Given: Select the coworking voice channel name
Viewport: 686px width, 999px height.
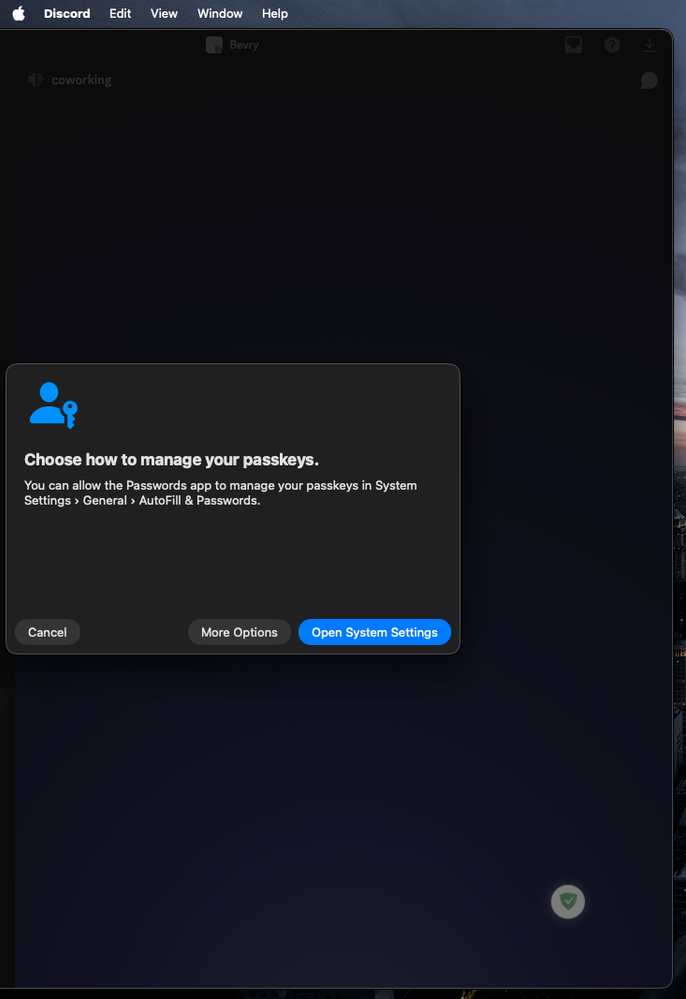Looking at the screenshot, I should pos(81,80).
